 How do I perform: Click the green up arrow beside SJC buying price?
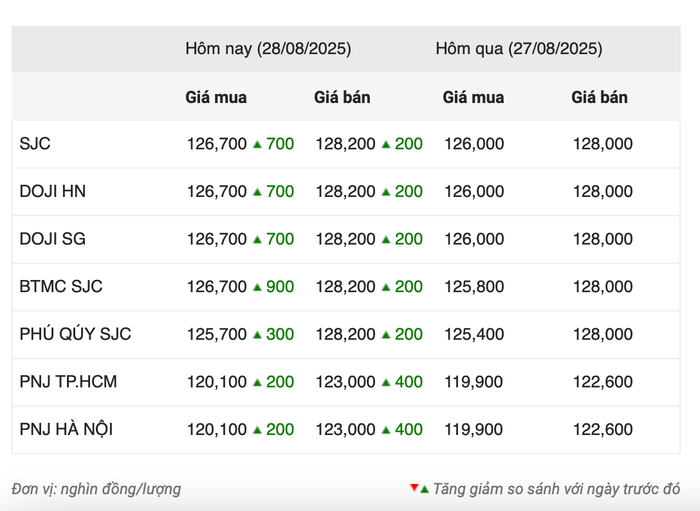click(x=257, y=144)
